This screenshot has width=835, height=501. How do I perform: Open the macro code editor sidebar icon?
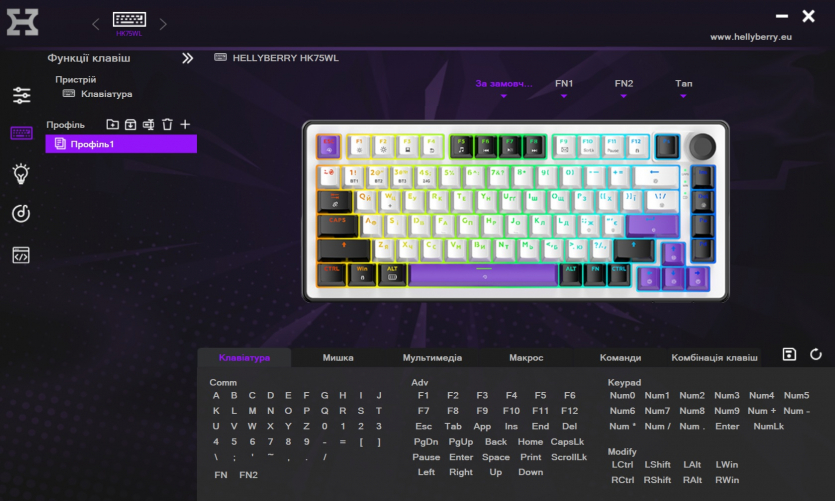pyautogui.click(x=21, y=255)
